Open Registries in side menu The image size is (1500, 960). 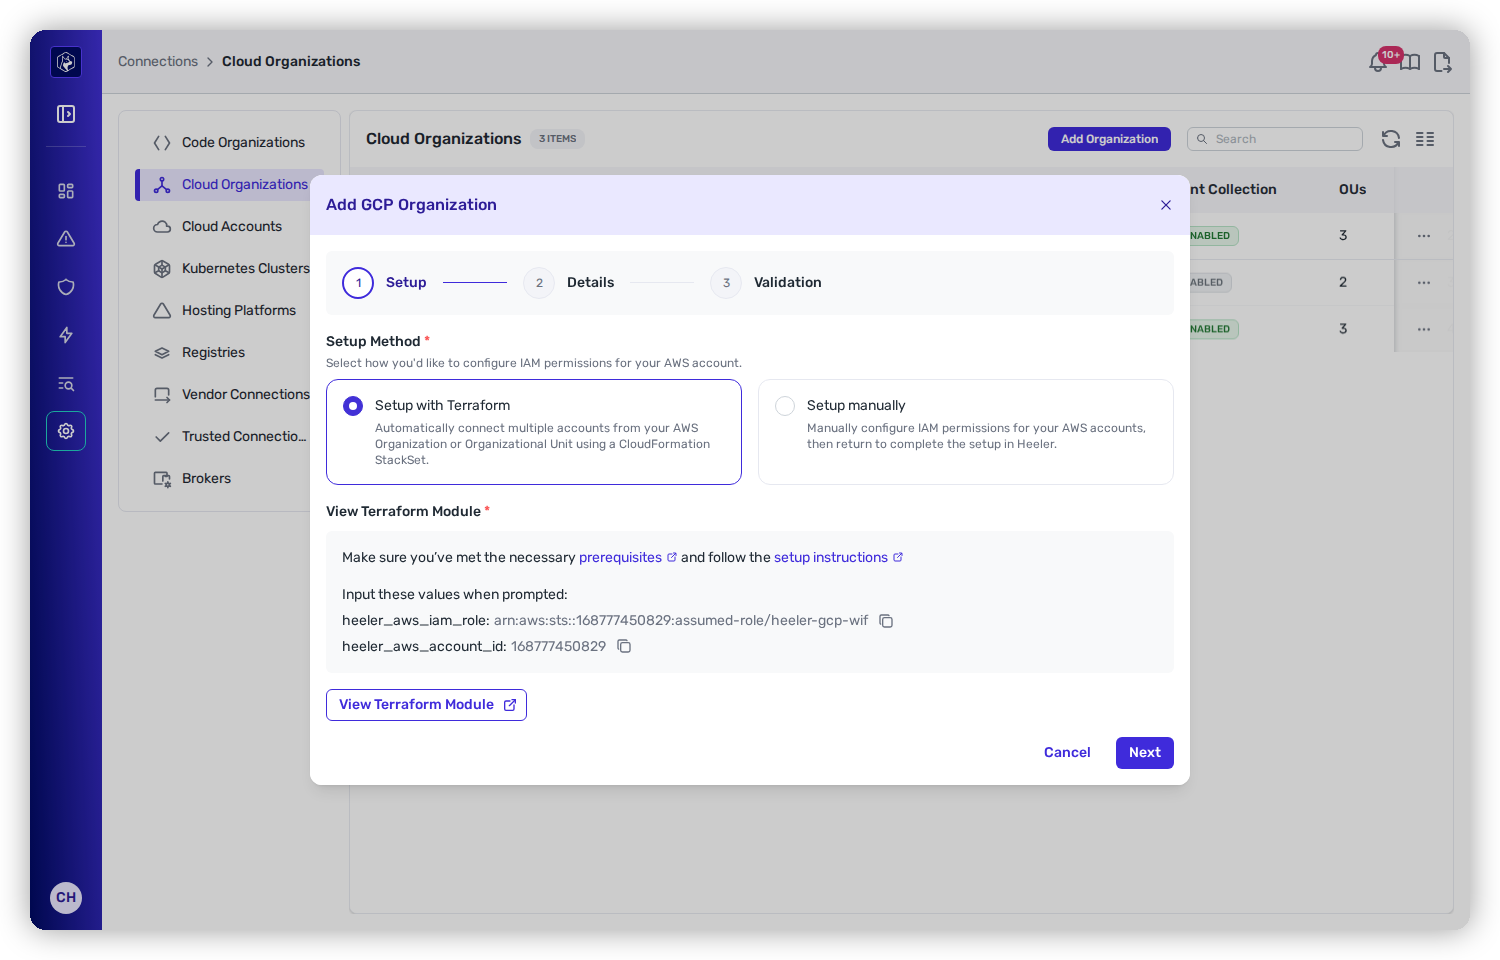pyautogui.click(x=229, y=352)
